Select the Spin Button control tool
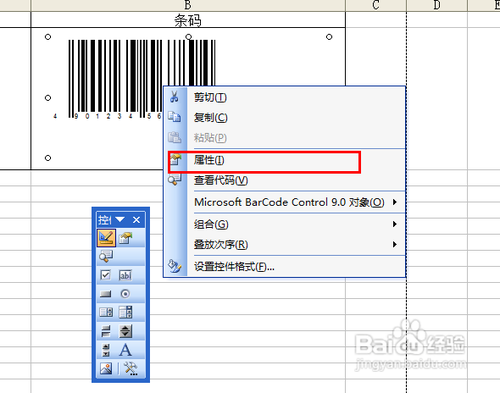The image size is (500, 393). [x=125, y=331]
